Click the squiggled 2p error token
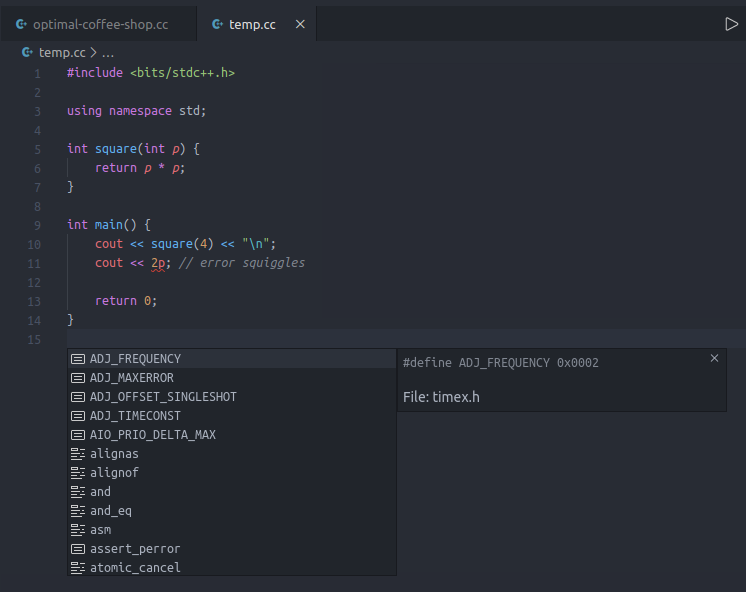The image size is (746, 592). tap(158, 263)
